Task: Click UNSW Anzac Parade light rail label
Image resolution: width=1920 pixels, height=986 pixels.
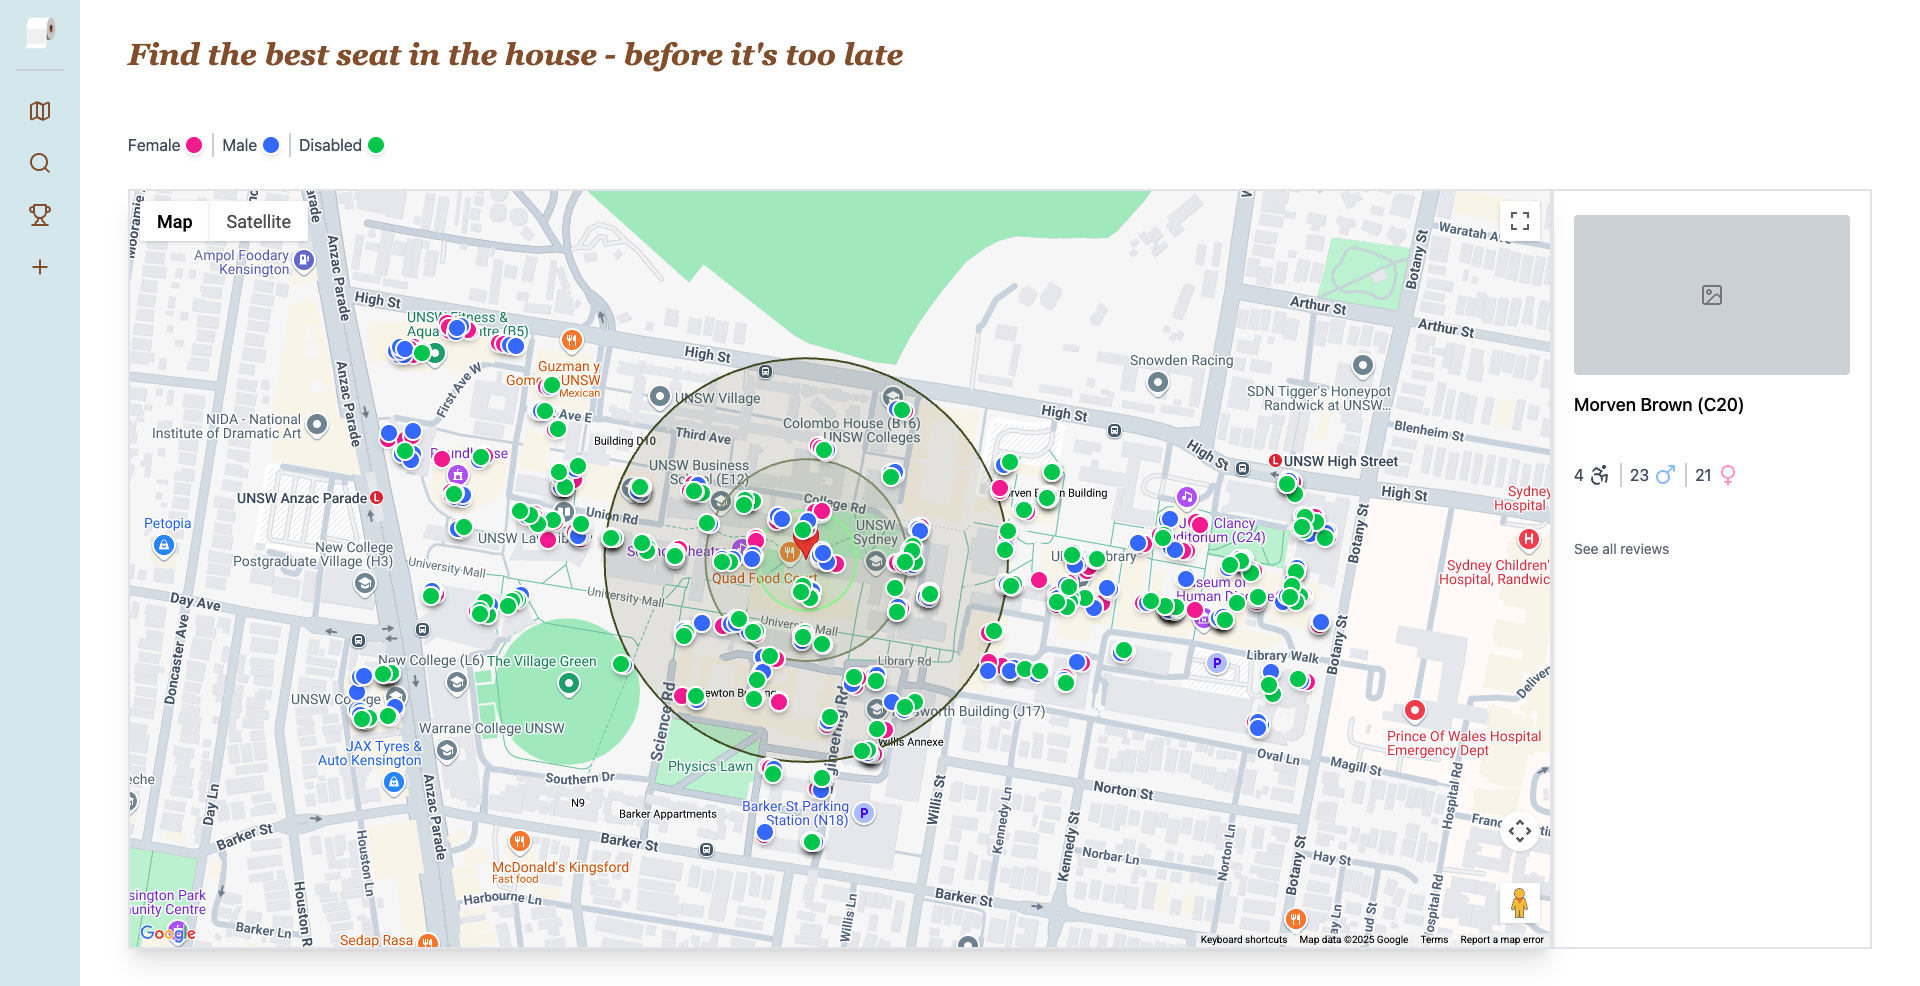Action: [302, 498]
